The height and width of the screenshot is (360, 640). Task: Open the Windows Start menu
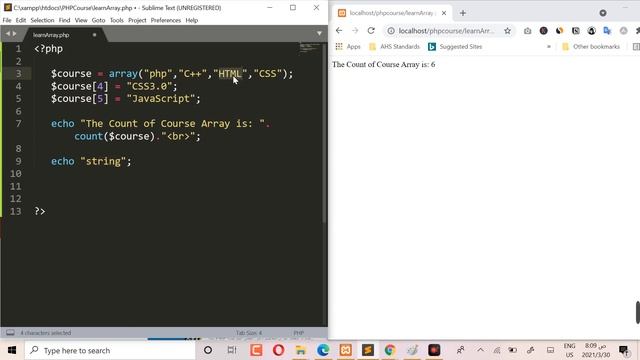pyautogui.click(x=11, y=350)
